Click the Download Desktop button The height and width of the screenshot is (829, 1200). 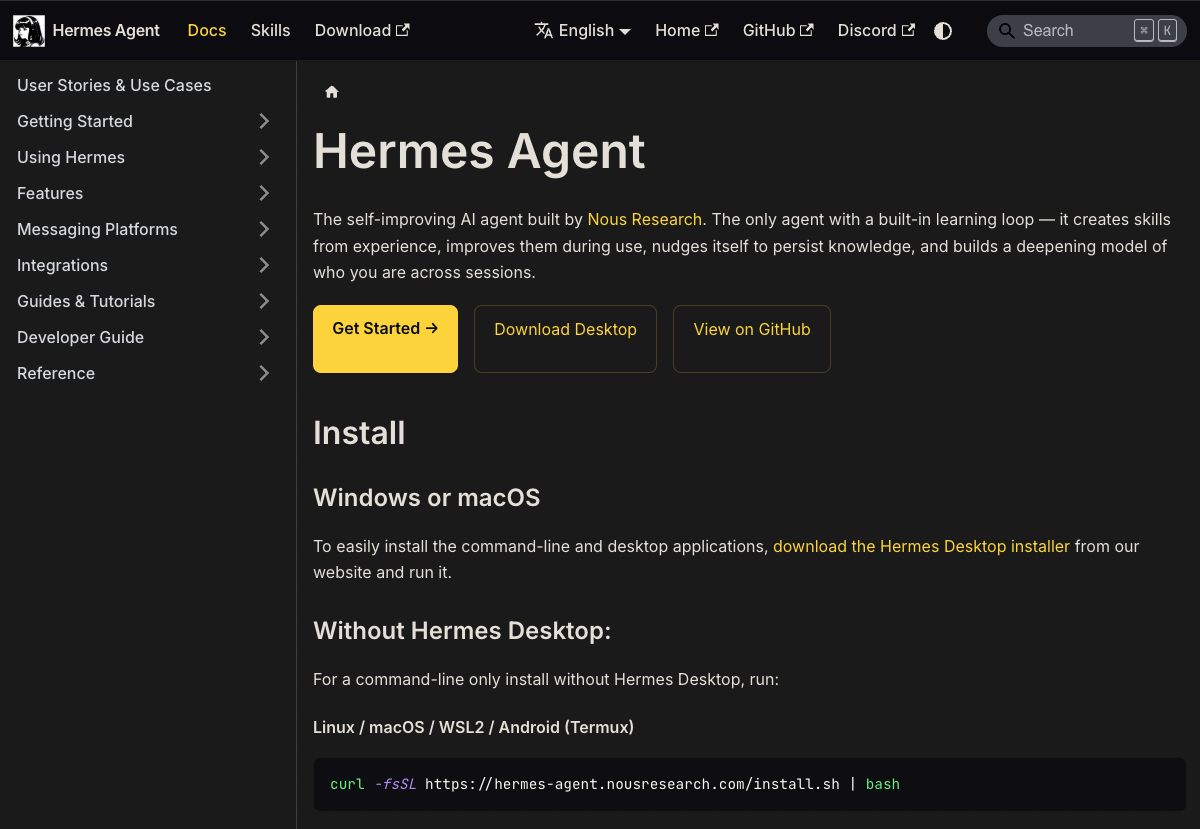pos(565,339)
